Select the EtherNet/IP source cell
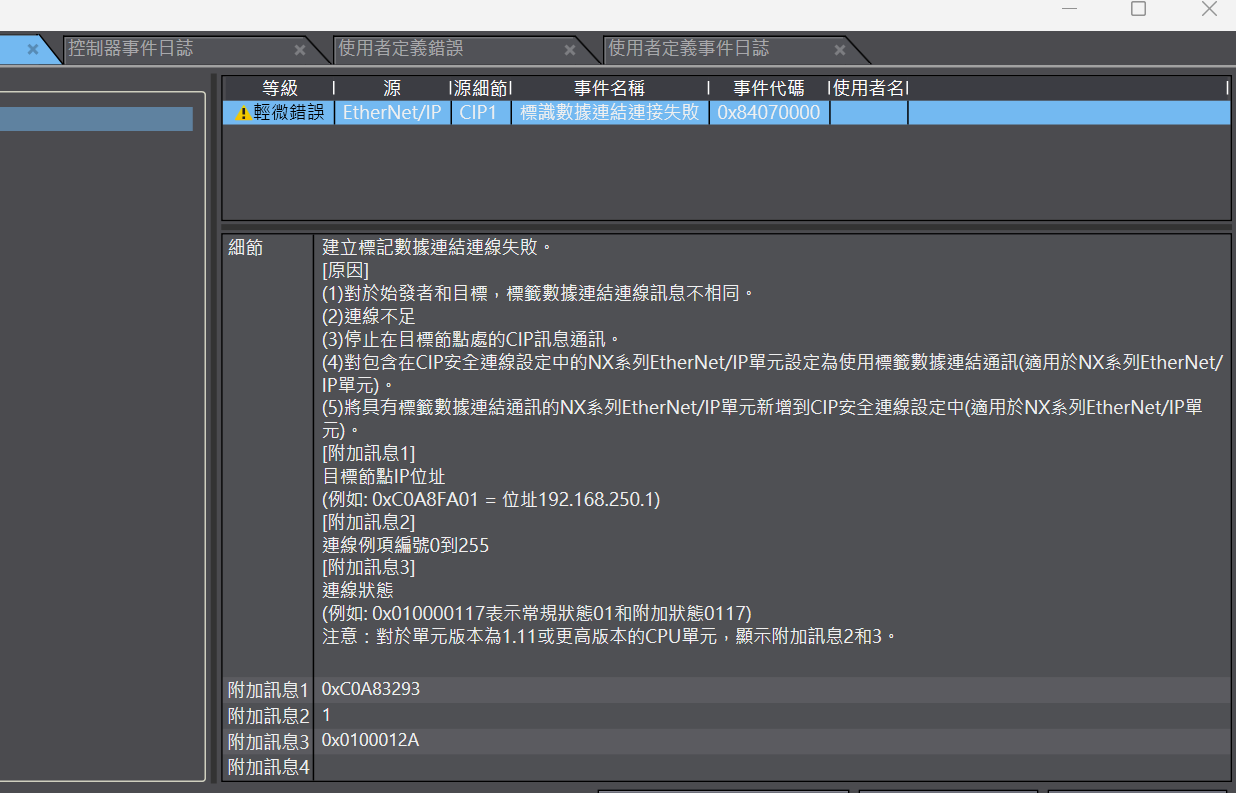 [392, 112]
